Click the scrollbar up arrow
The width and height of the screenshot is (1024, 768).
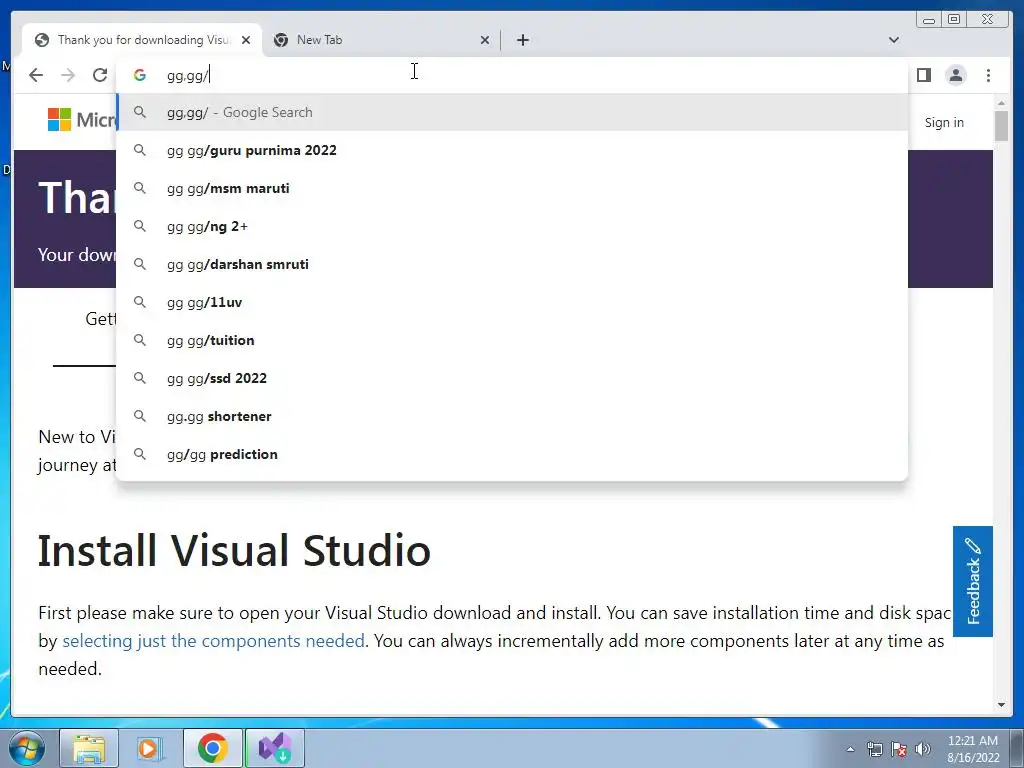(x=1002, y=103)
